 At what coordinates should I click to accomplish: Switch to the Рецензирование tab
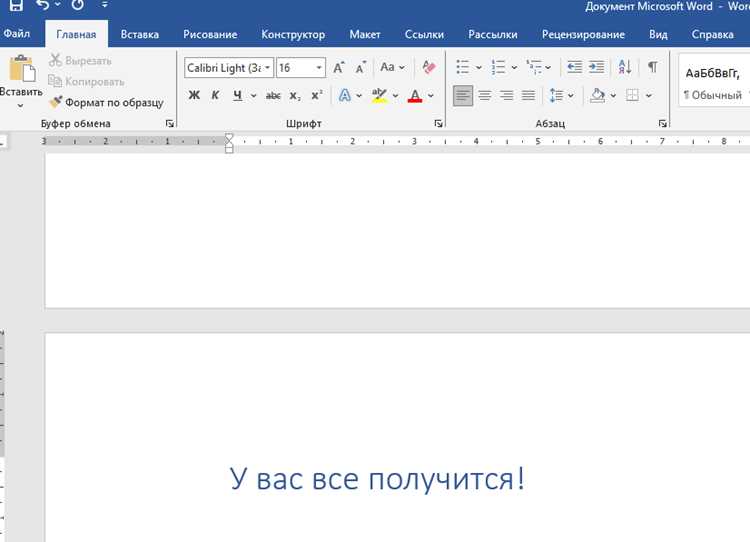(583, 34)
